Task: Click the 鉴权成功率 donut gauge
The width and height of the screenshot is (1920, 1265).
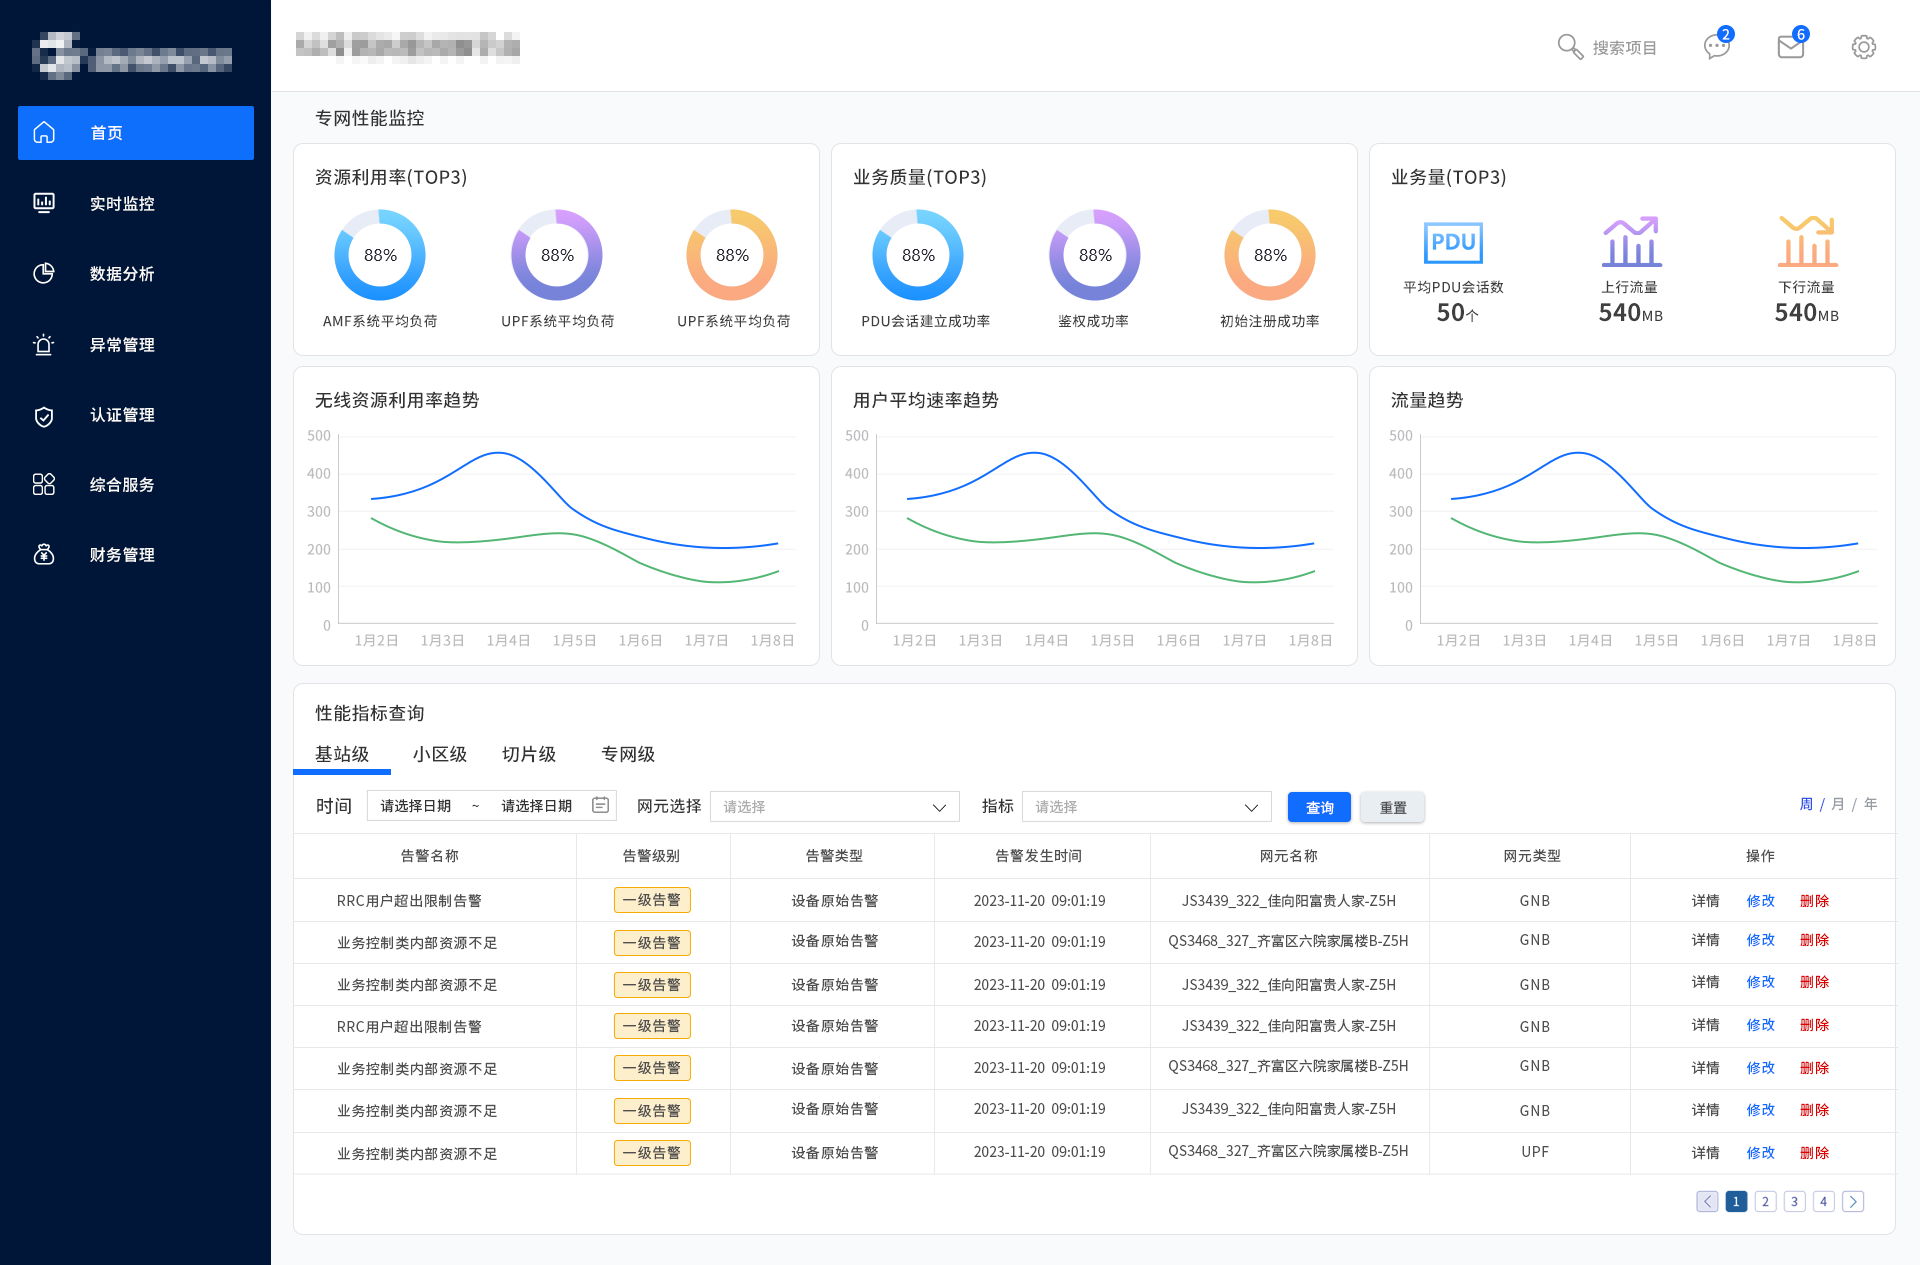Action: pos(1095,255)
